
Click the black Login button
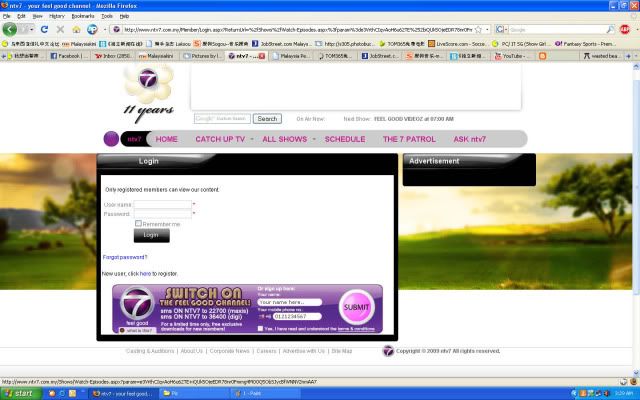coord(151,235)
